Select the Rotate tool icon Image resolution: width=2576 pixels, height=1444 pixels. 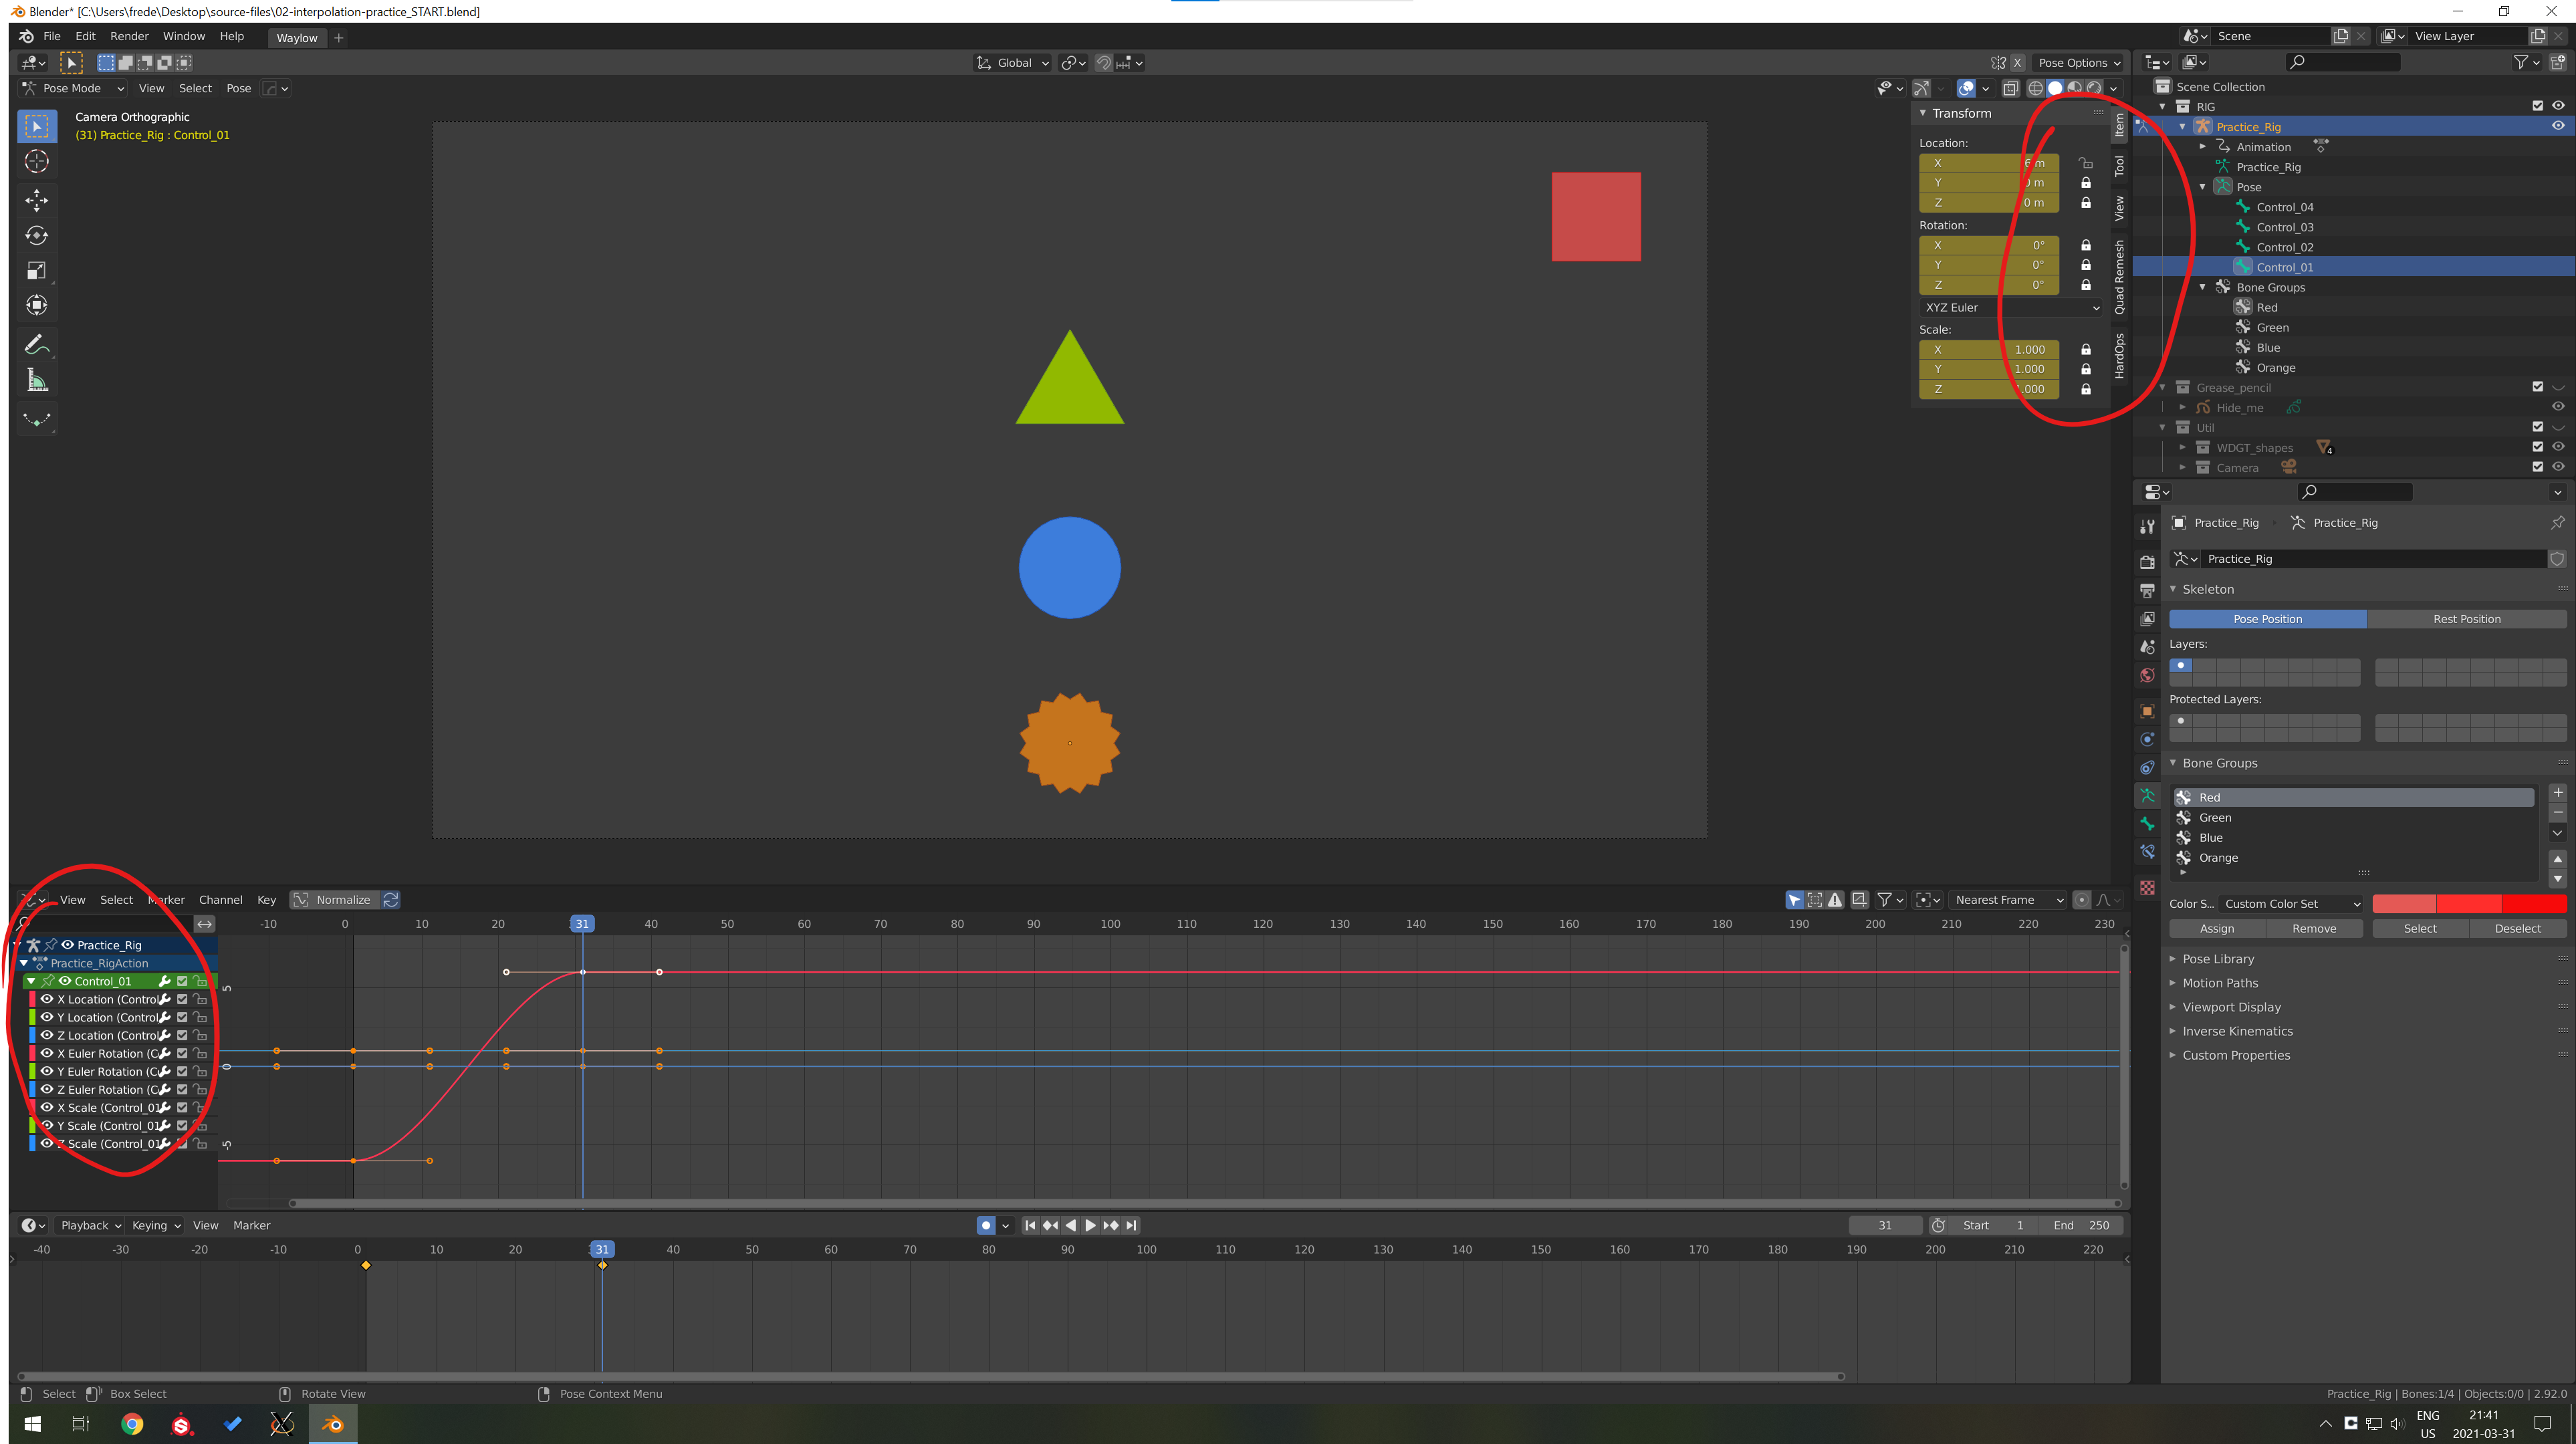point(37,235)
